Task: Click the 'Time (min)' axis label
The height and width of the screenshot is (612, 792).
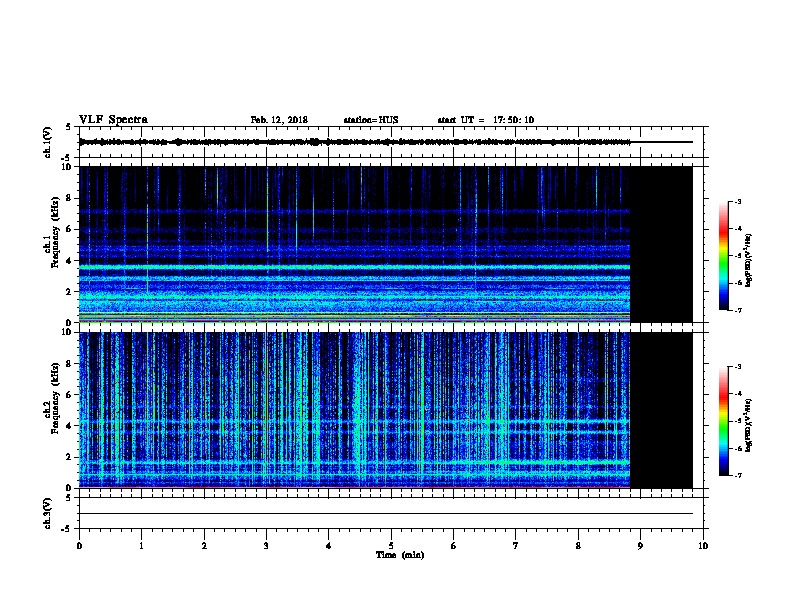Action: pos(400,555)
